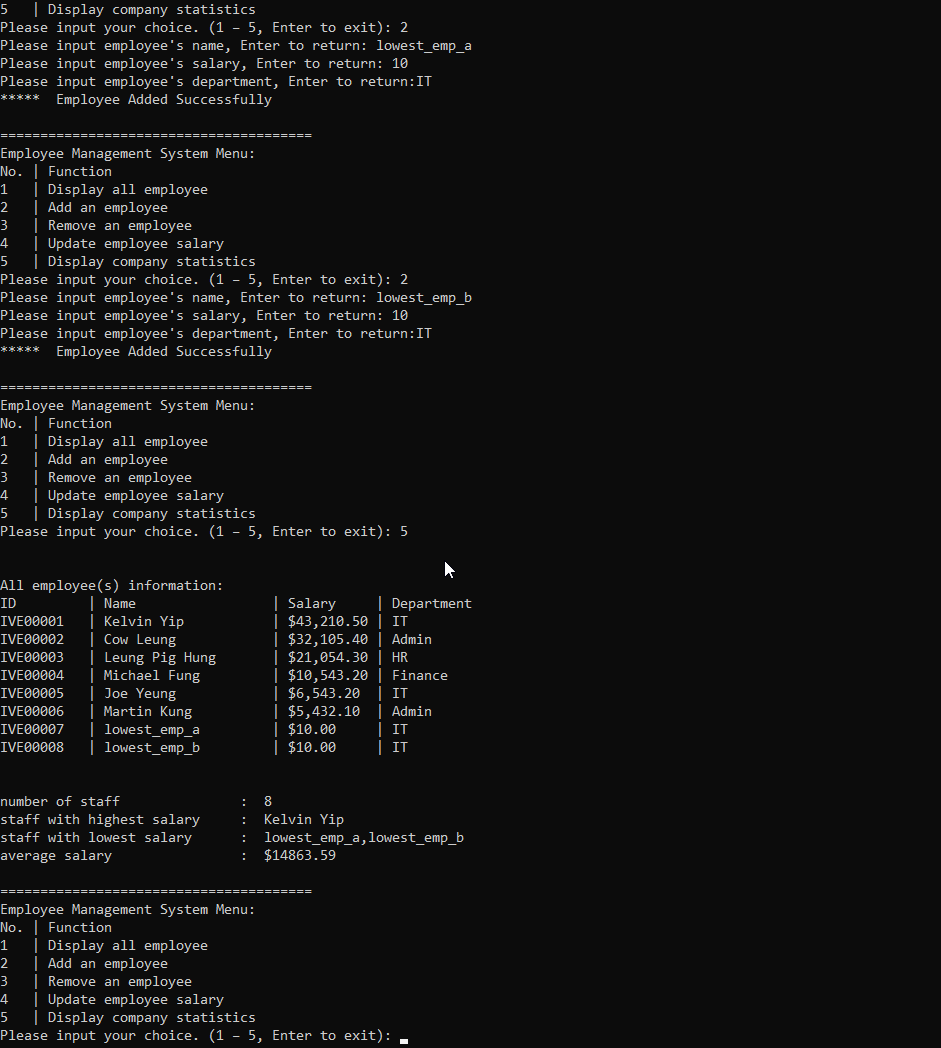
Task: Click the name Leung Pig Hung
Action: click(x=160, y=658)
